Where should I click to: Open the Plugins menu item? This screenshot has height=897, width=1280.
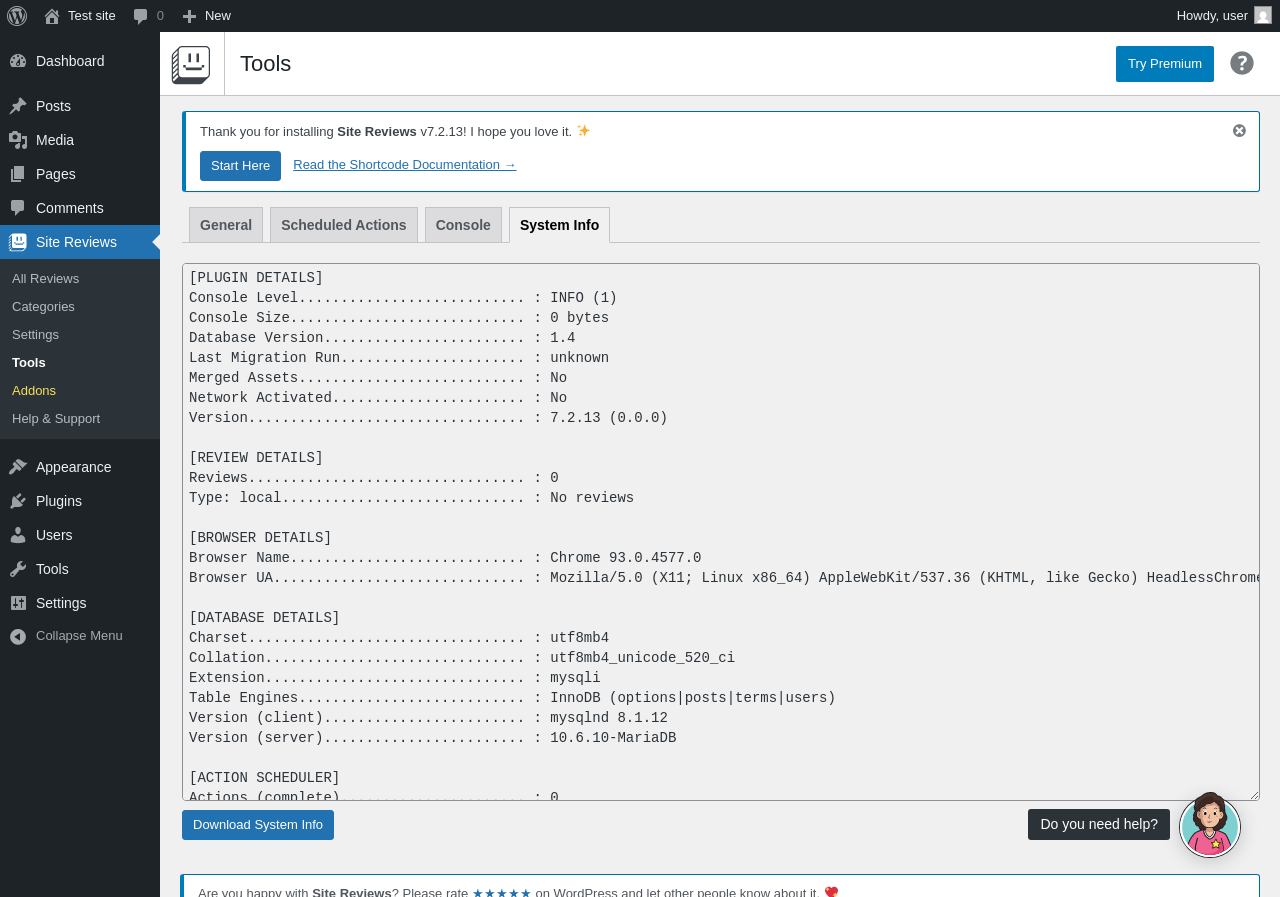point(80,501)
